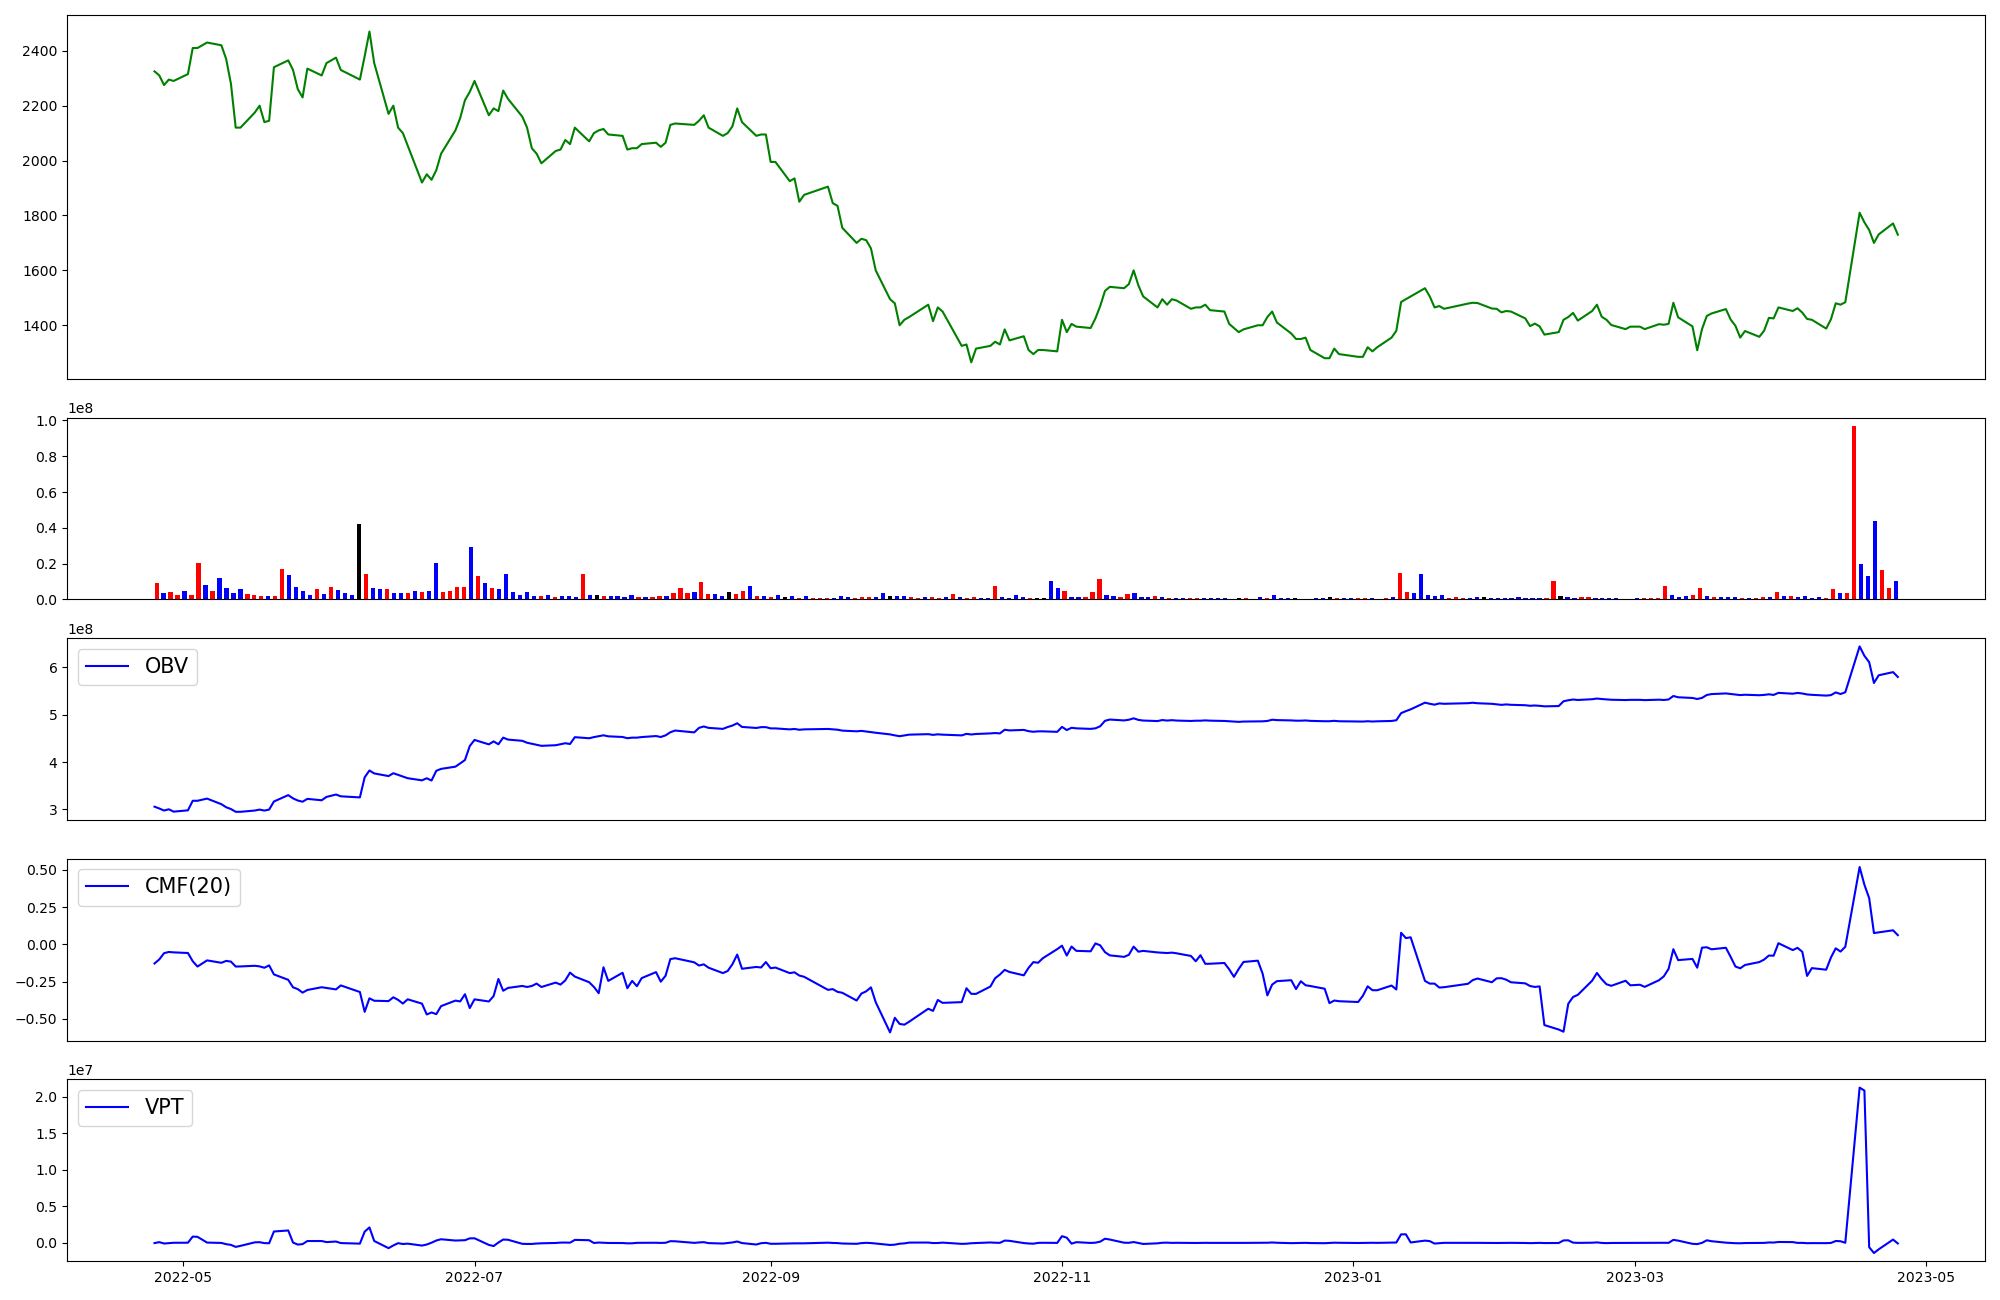Click the 1600 price axis tick label
Viewport: 2000px width, 1300px height.
[39, 271]
